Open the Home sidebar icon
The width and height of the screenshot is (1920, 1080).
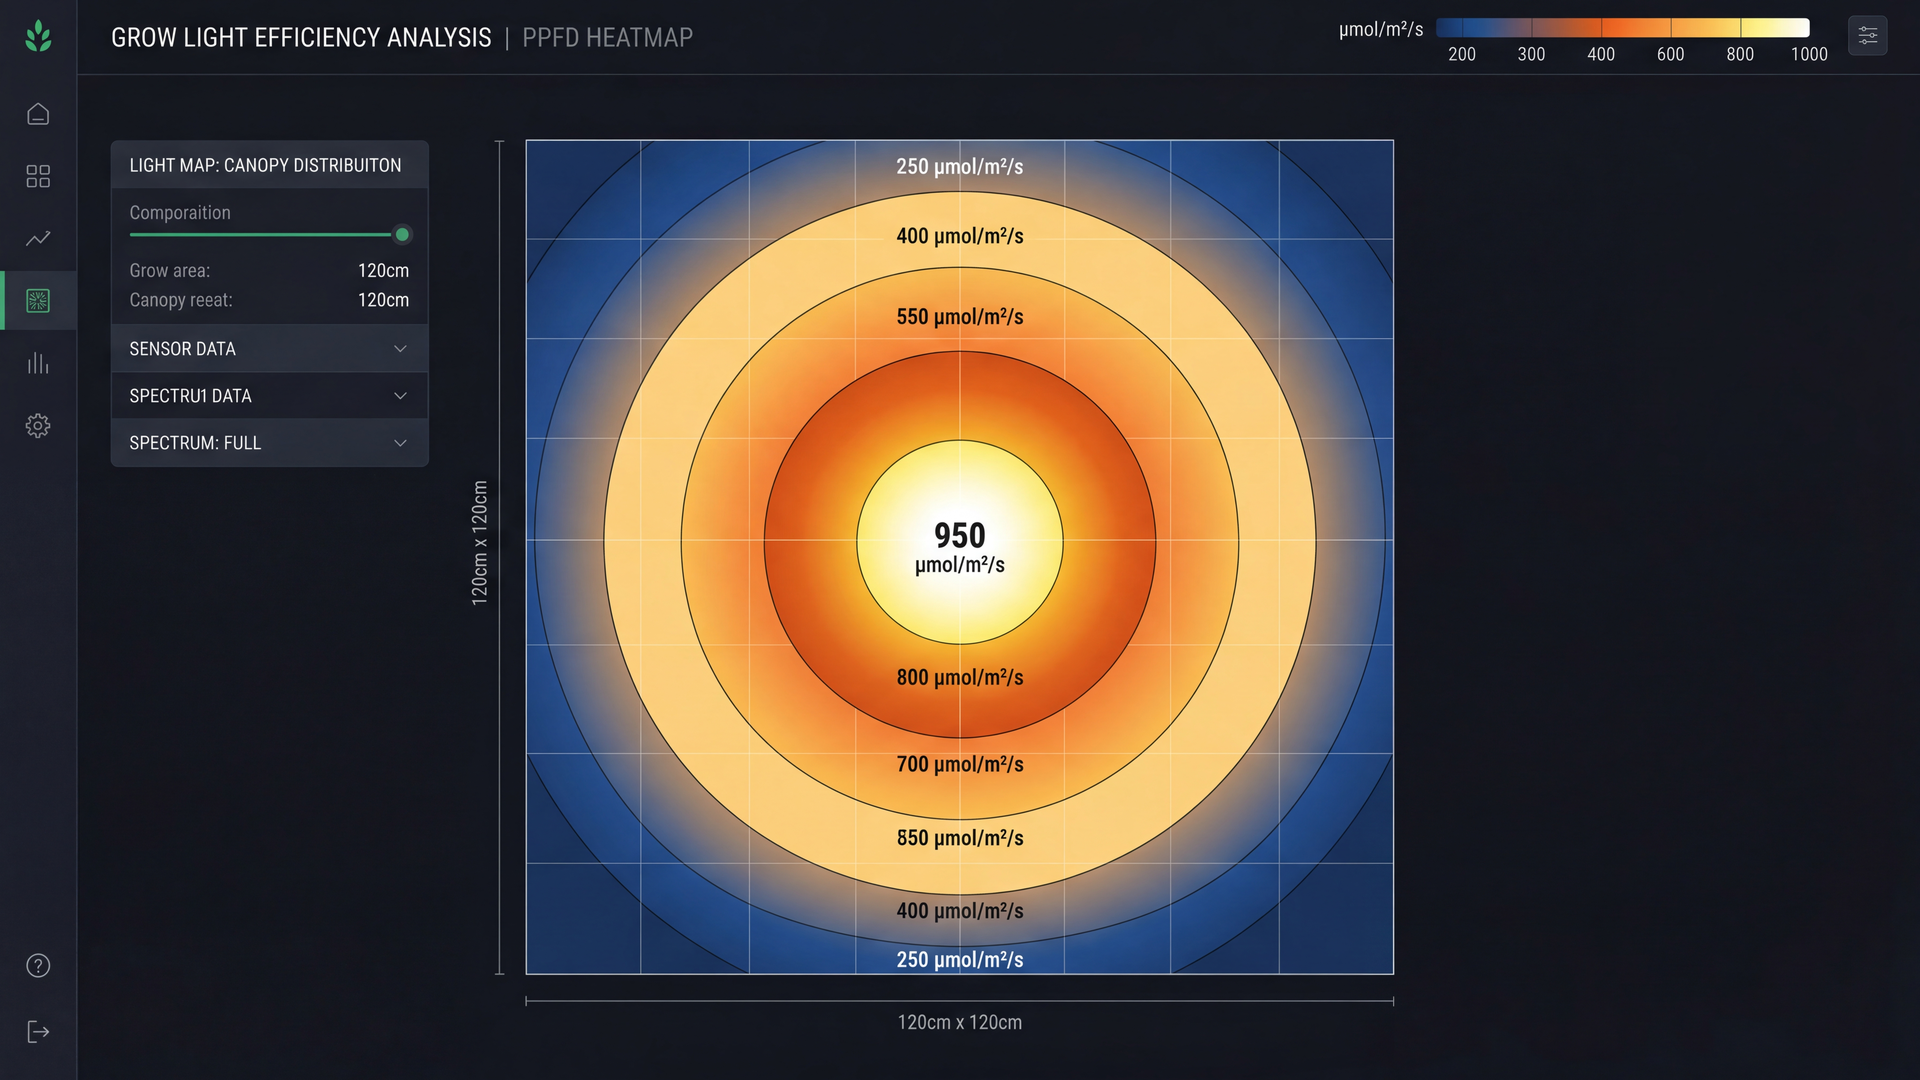[38, 114]
